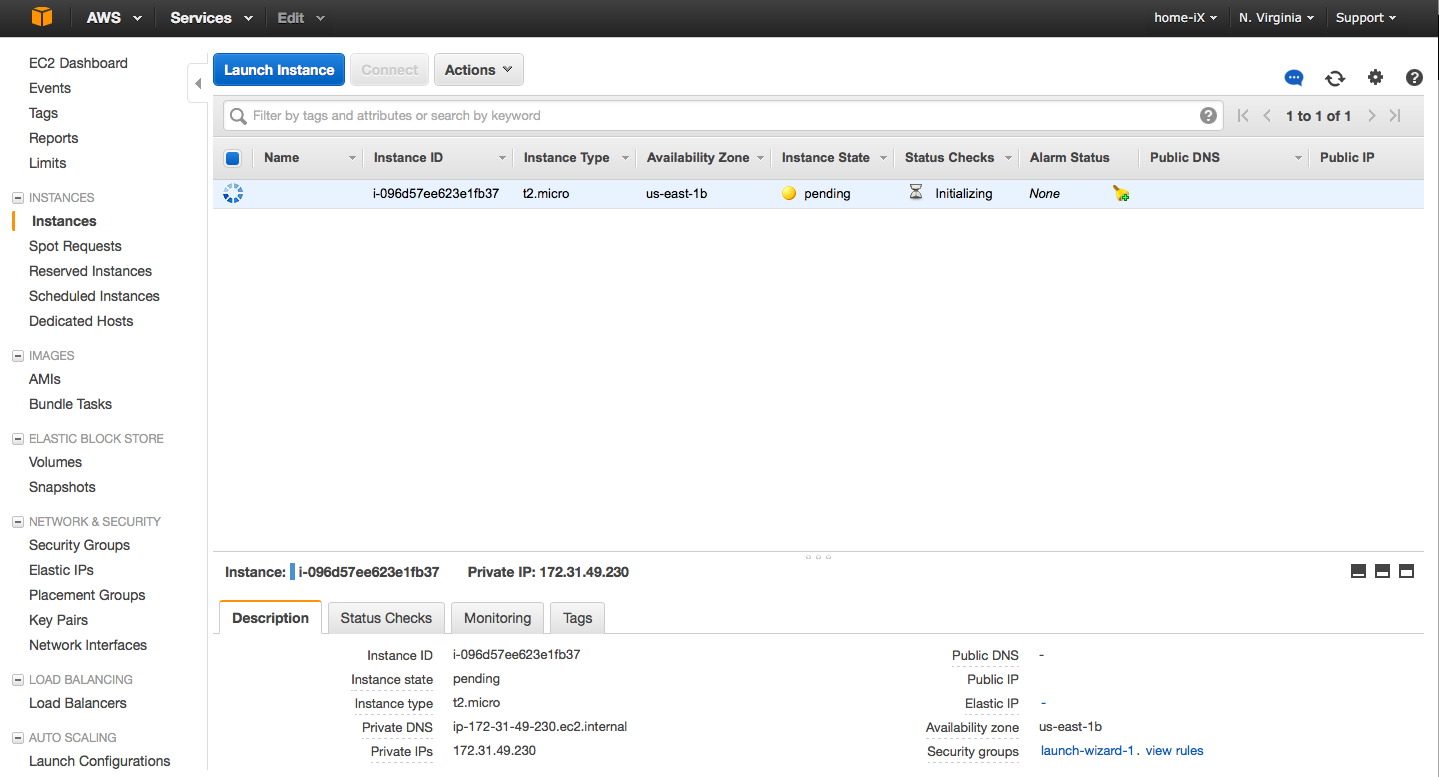Click the orange AWS cube logo

point(41,17)
